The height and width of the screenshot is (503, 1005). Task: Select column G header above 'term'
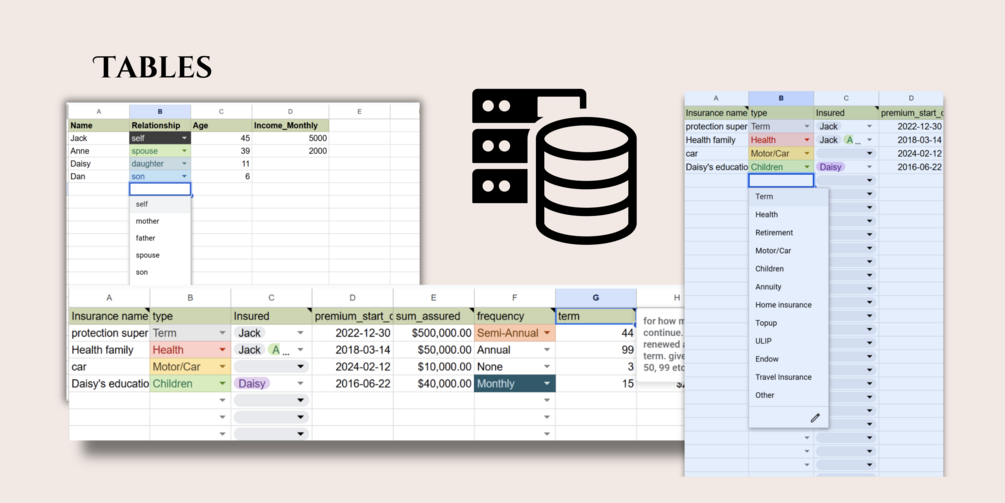pos(595,298)
